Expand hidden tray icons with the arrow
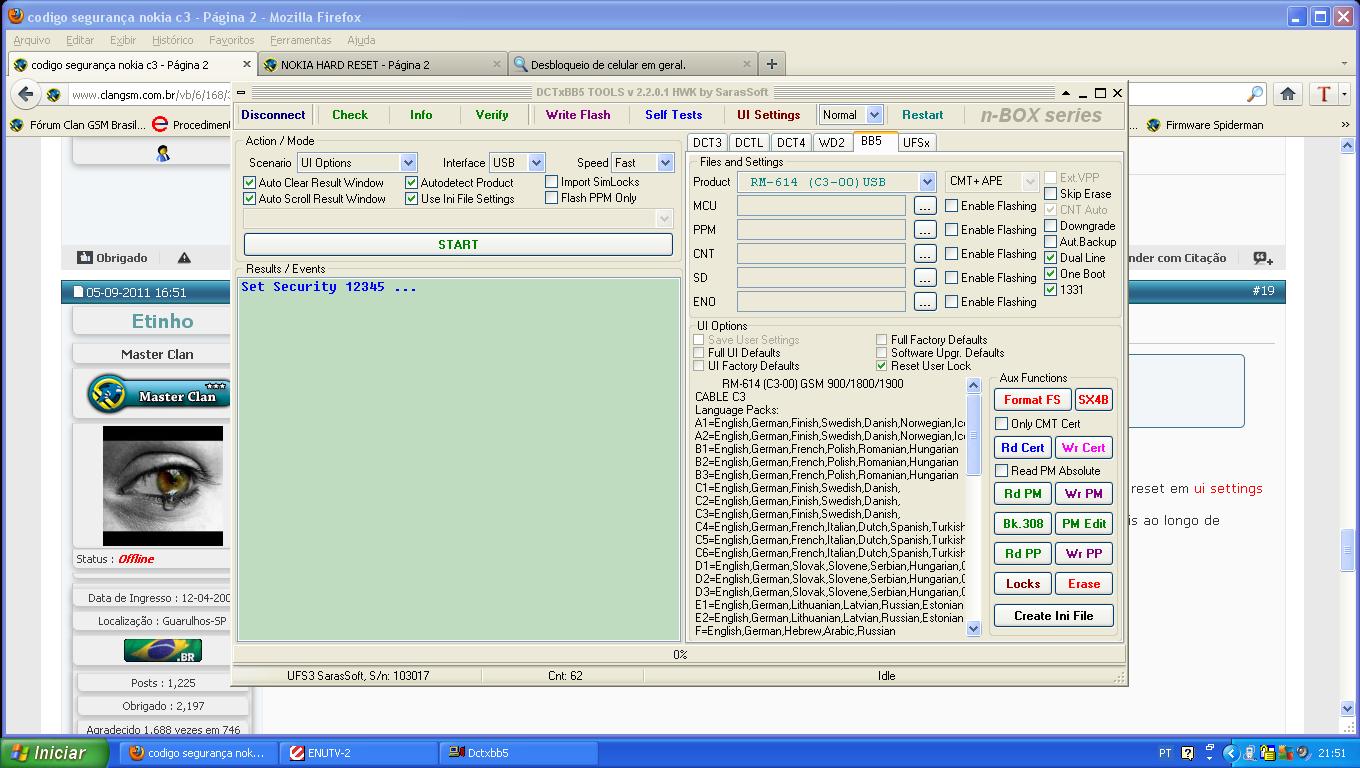 (x=1231, y=753)
